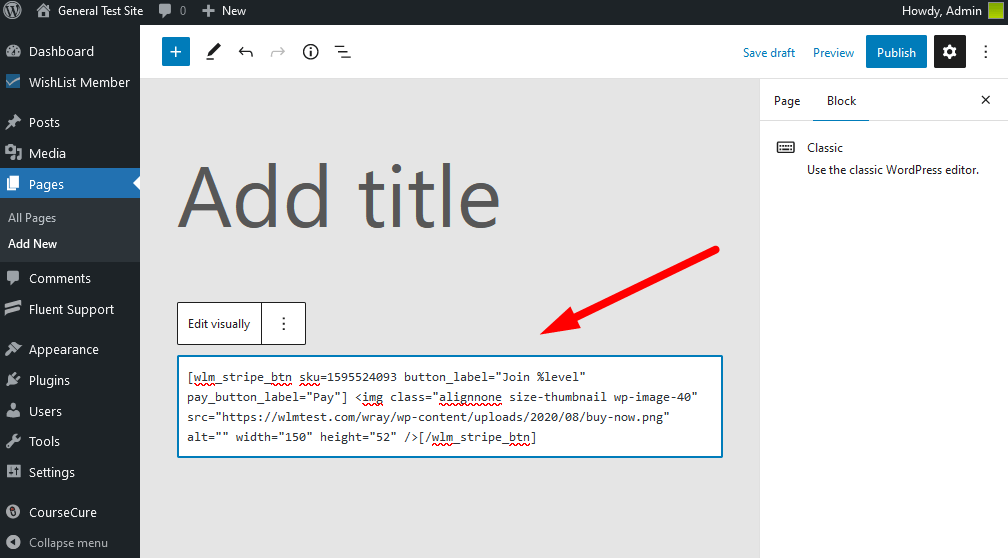Click the Dashboard gauge icon
Image resolution: width=1008 pixels, height=558 pixels.
(x=14, y=51)
